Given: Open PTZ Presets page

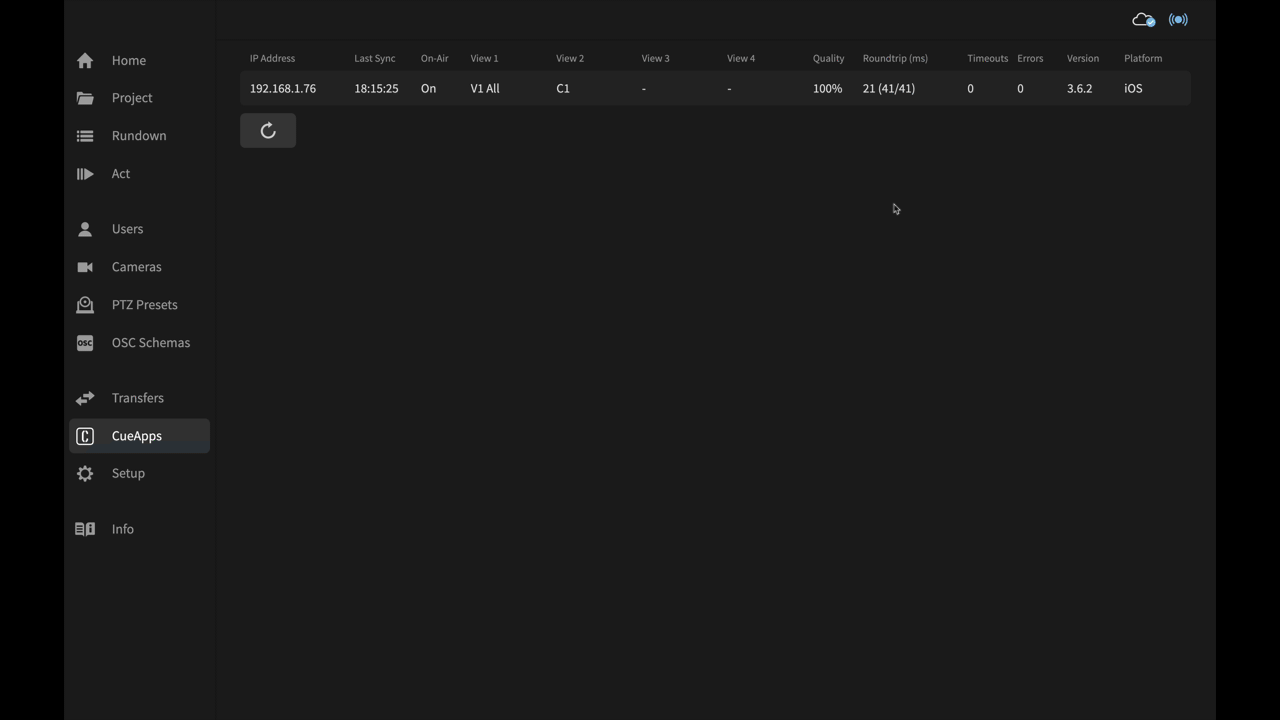Looking at the screenshot, I should [x=139, y=305].
